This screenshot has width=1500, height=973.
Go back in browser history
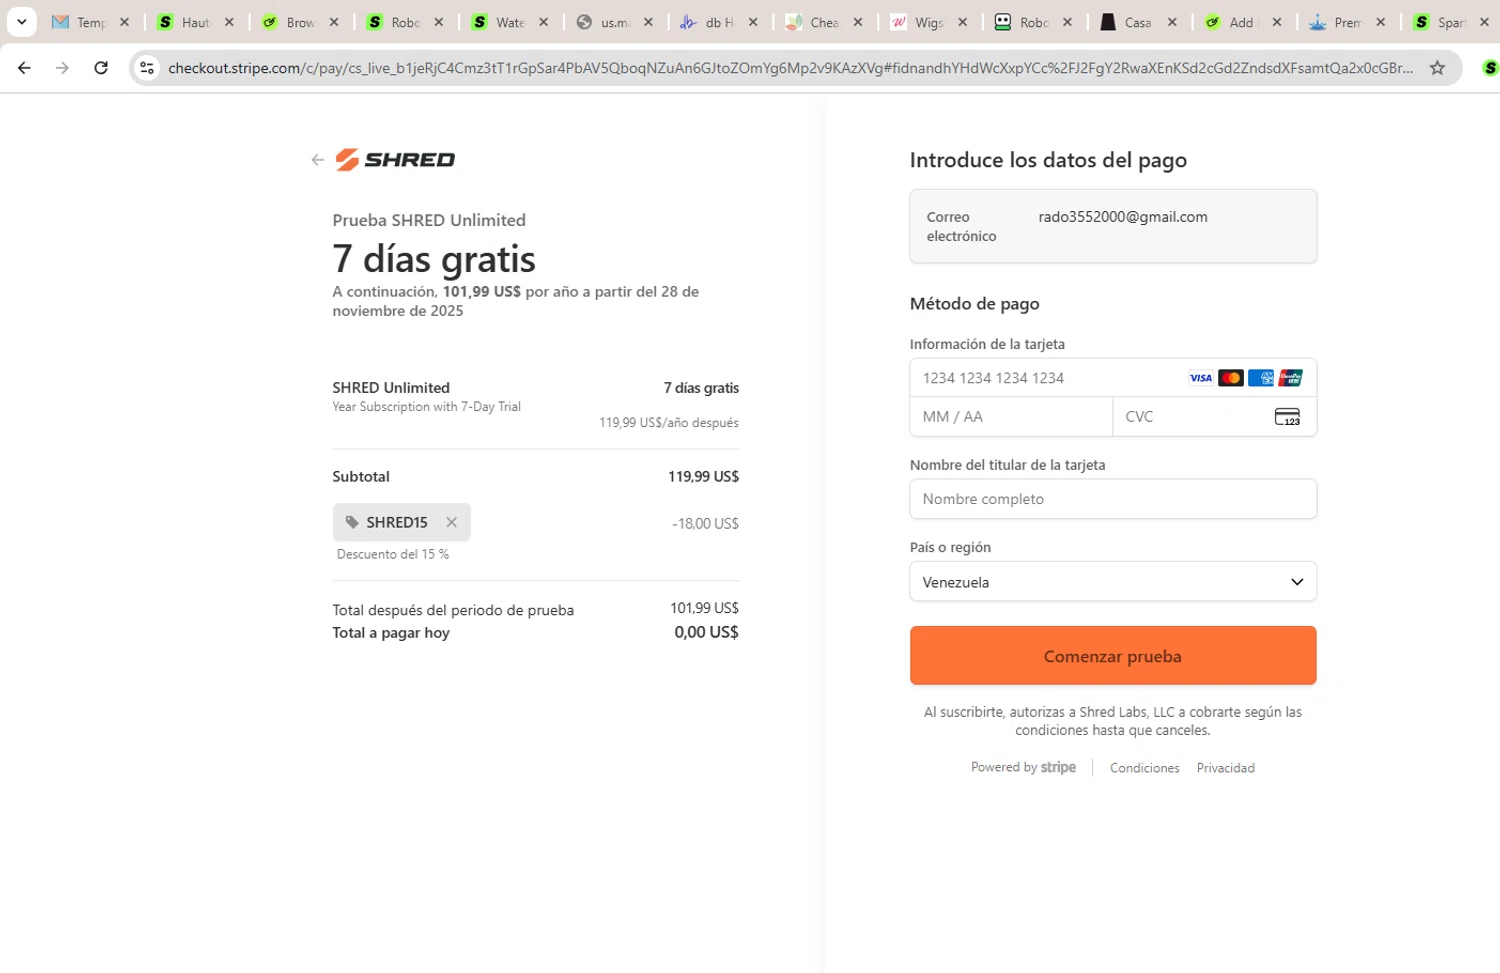pyautogui.click(x=24, y=68)
